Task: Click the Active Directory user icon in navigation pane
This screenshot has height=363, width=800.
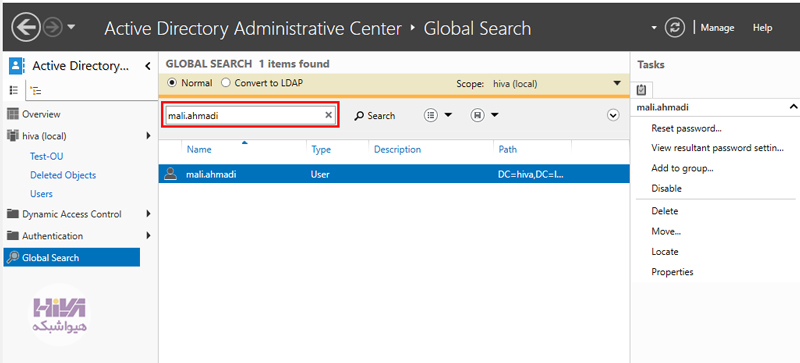Action: click(x=16, y=65)
